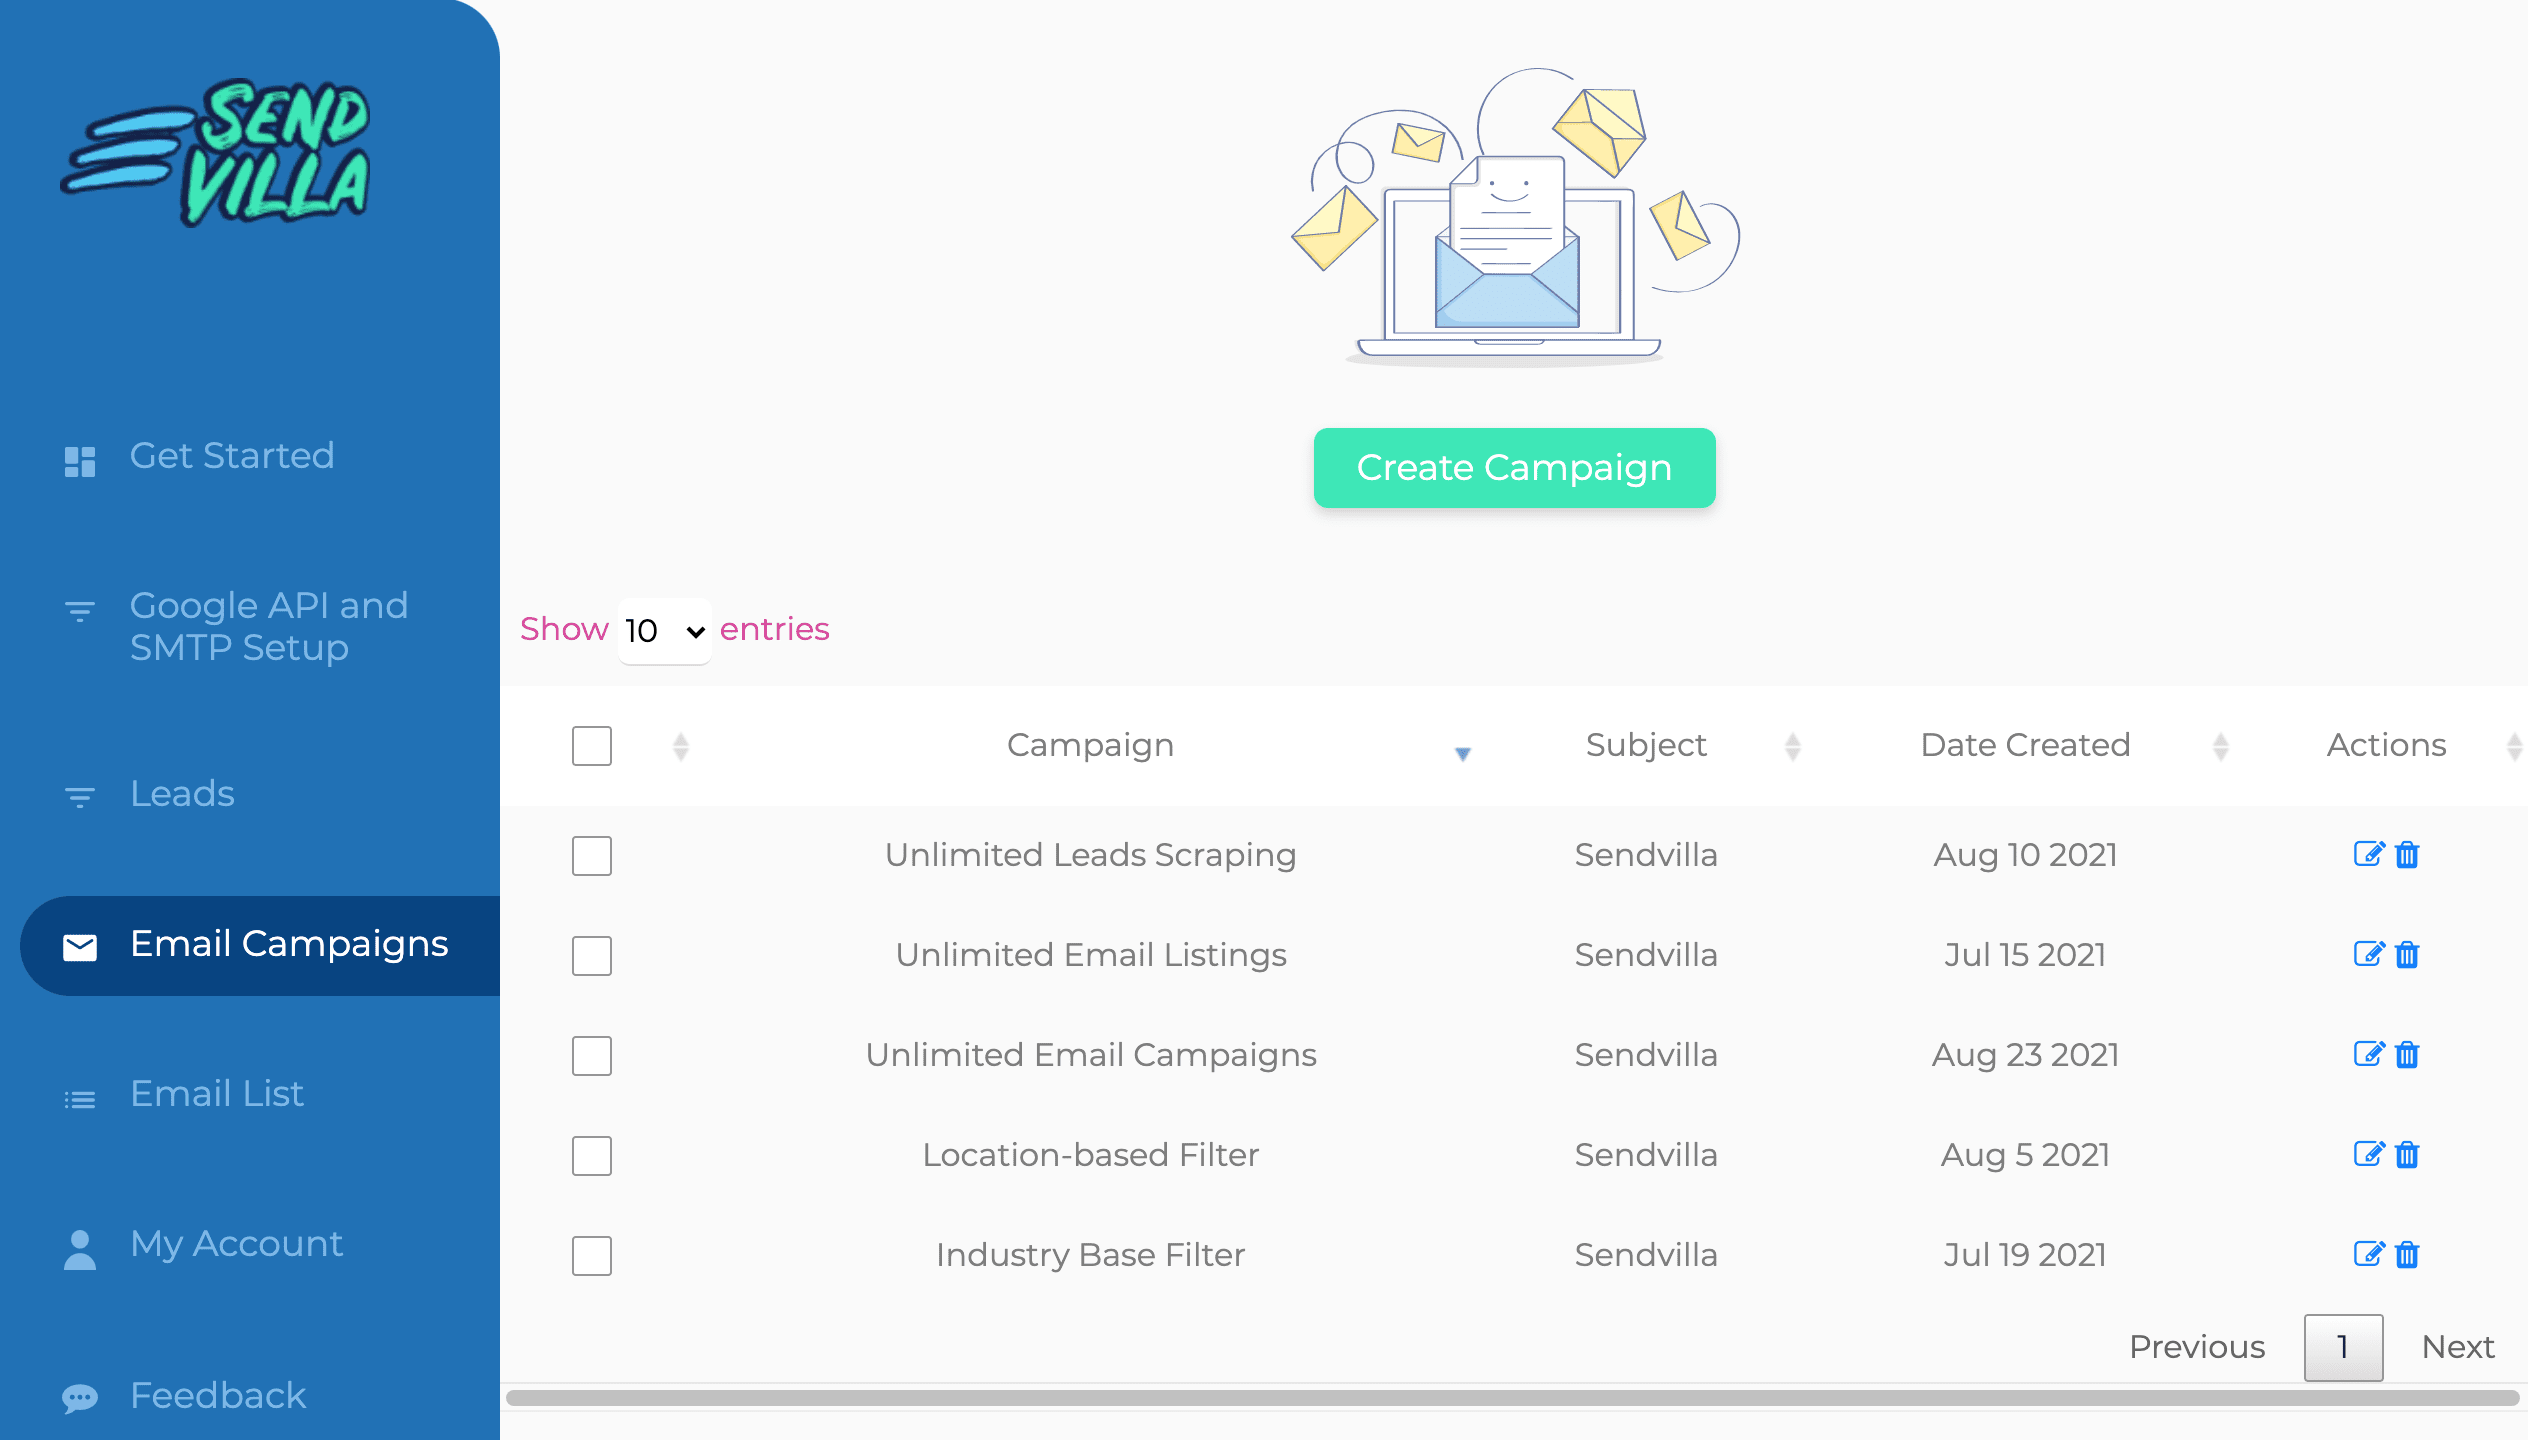Edit the Industry Base Filter campaign
2528x1440 pixels.
click(x=2368, y=1254)
